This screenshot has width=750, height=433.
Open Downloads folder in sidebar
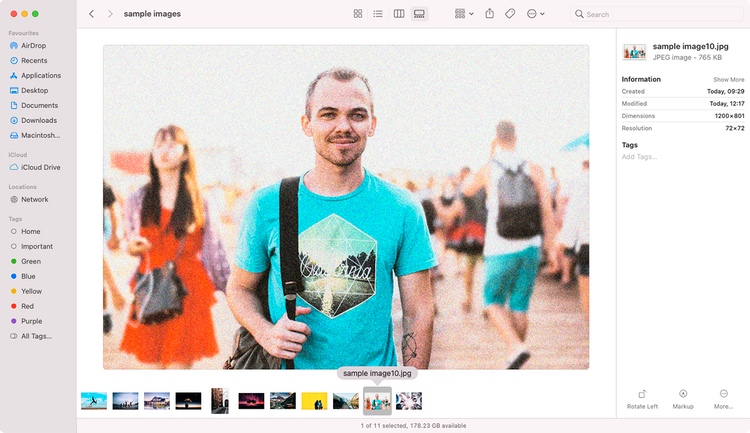tap(38, 120)
